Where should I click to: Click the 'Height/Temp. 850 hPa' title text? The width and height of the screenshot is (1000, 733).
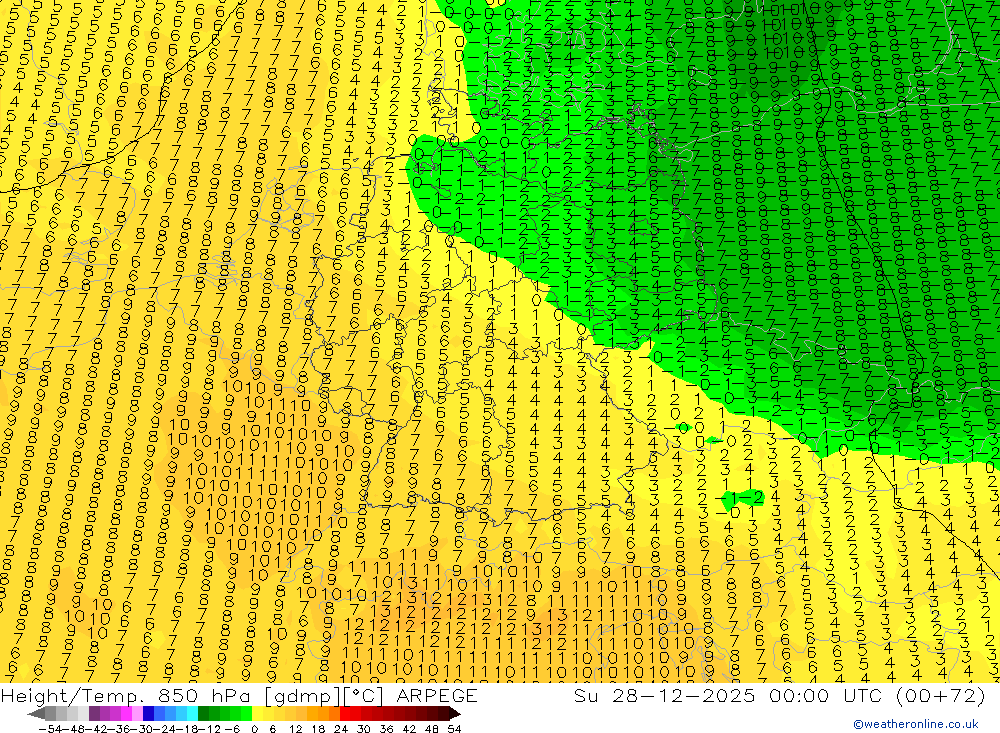[125, 696]
